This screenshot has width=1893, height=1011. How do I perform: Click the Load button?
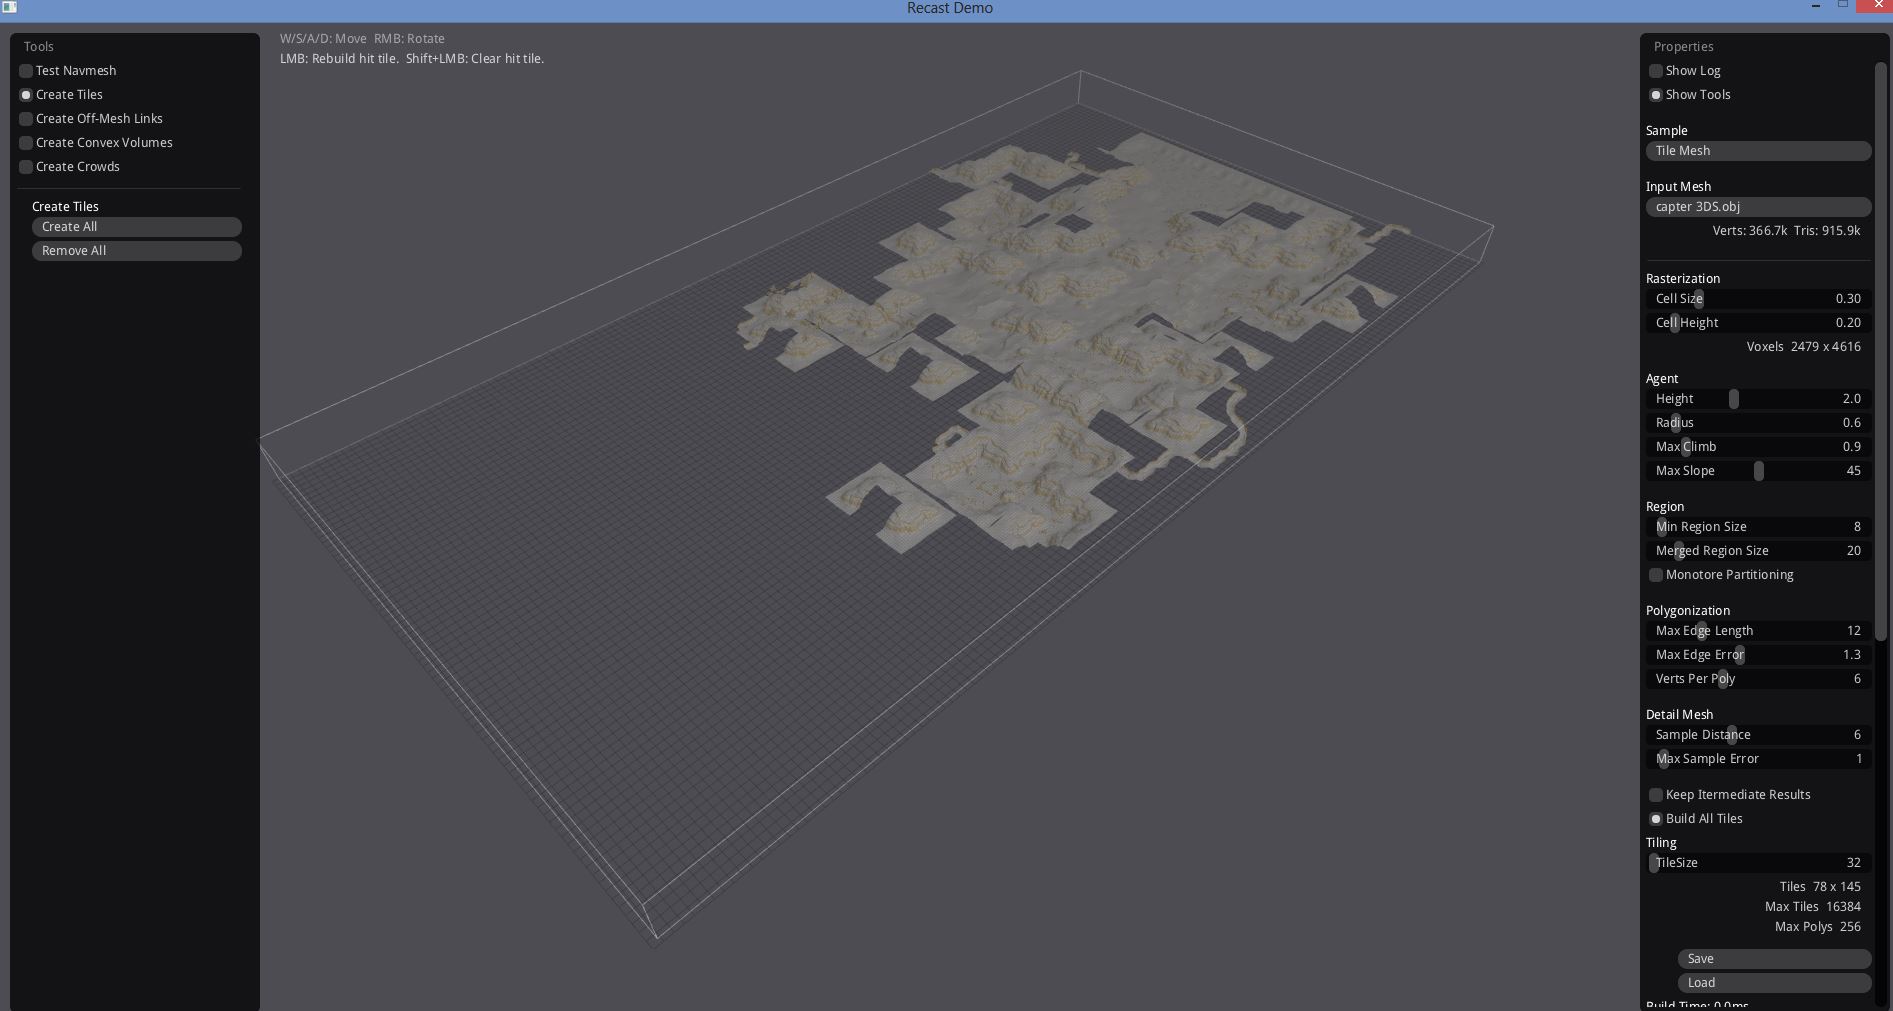pos(1773,983)
